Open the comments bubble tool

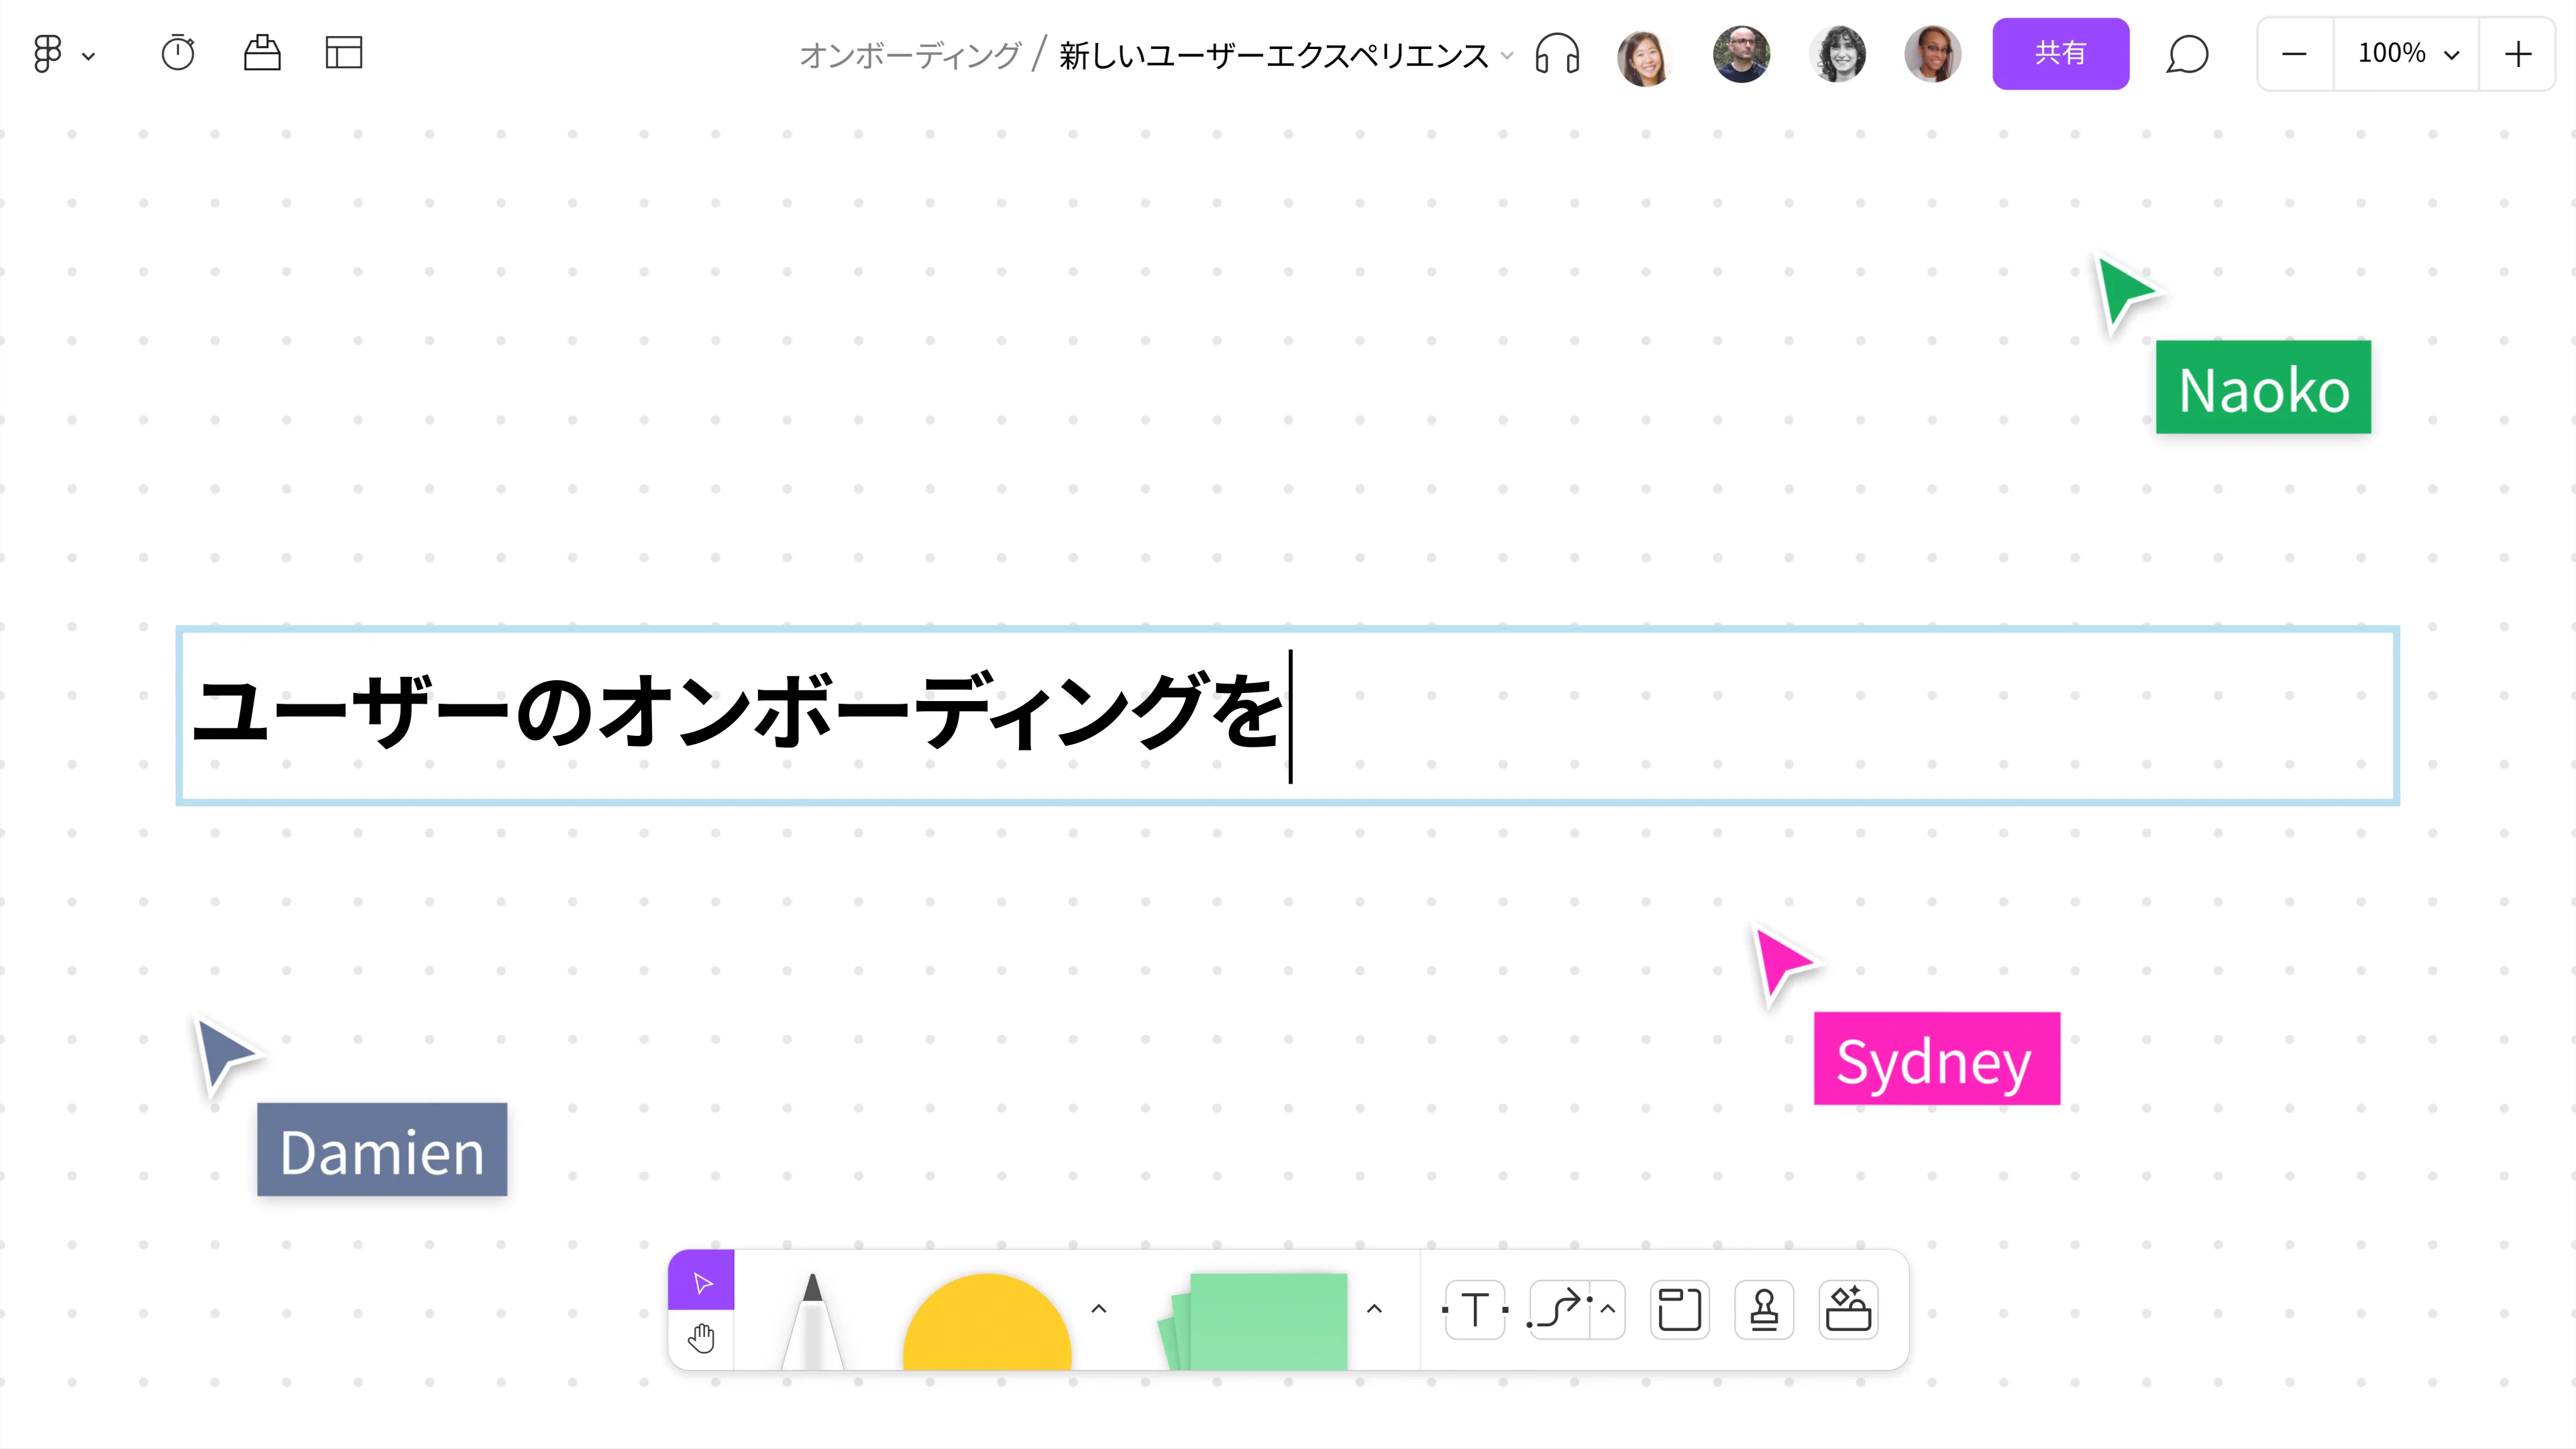2187,54
